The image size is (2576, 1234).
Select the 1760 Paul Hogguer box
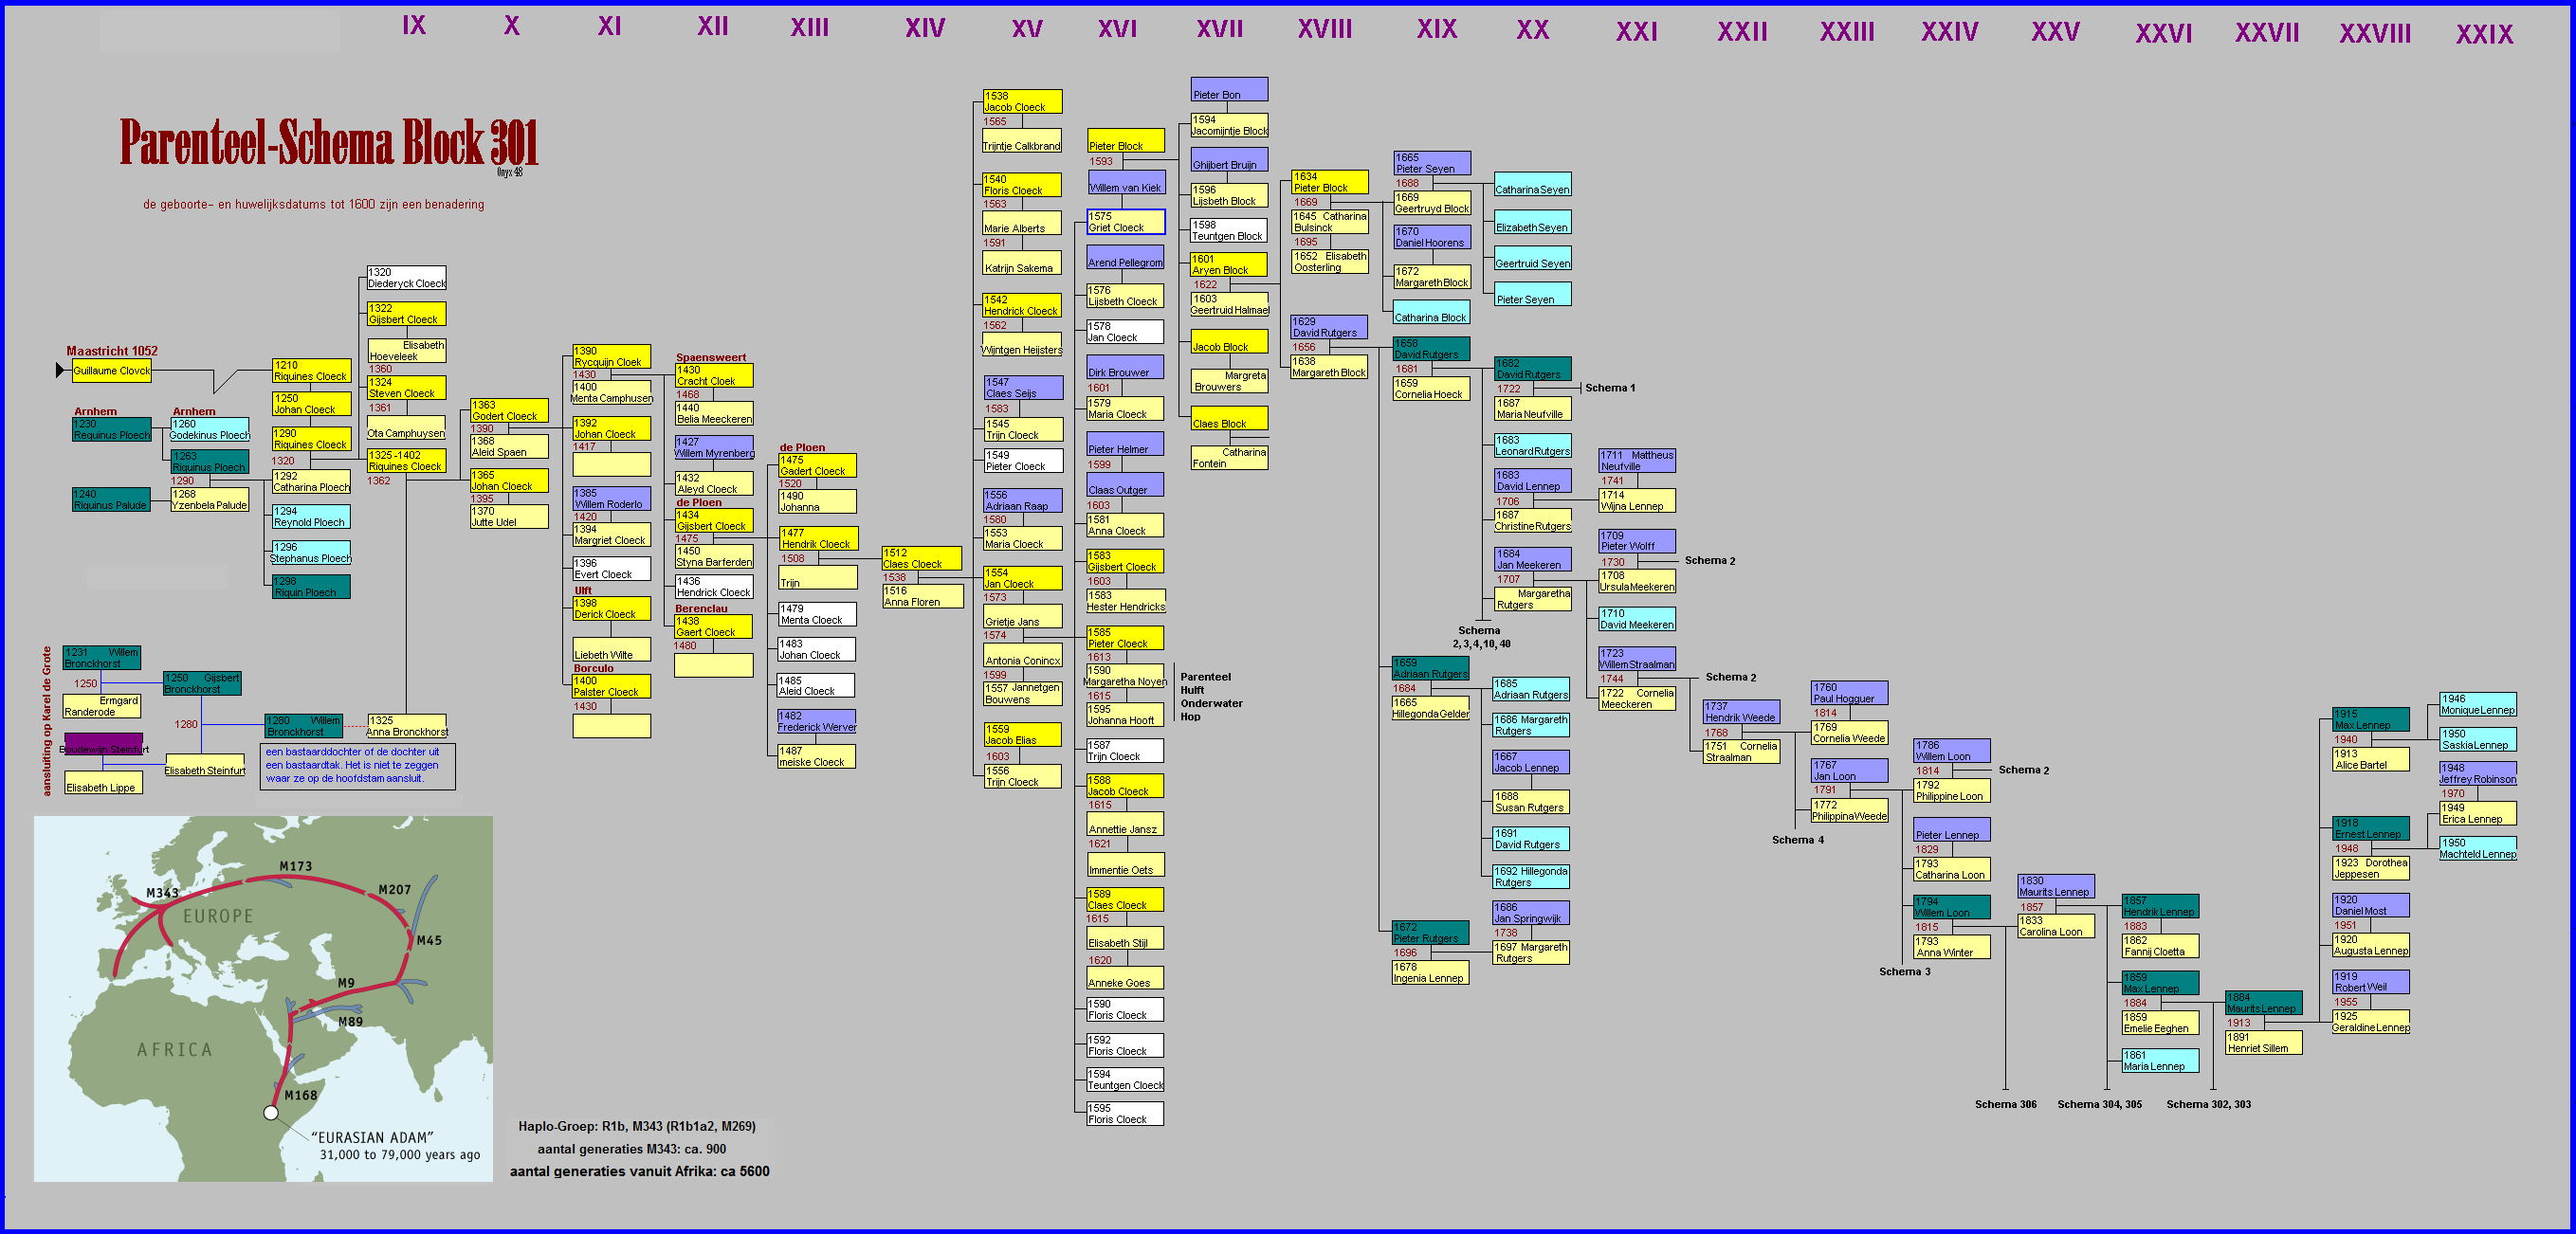pyautogui.click(x=1849, y=693)
